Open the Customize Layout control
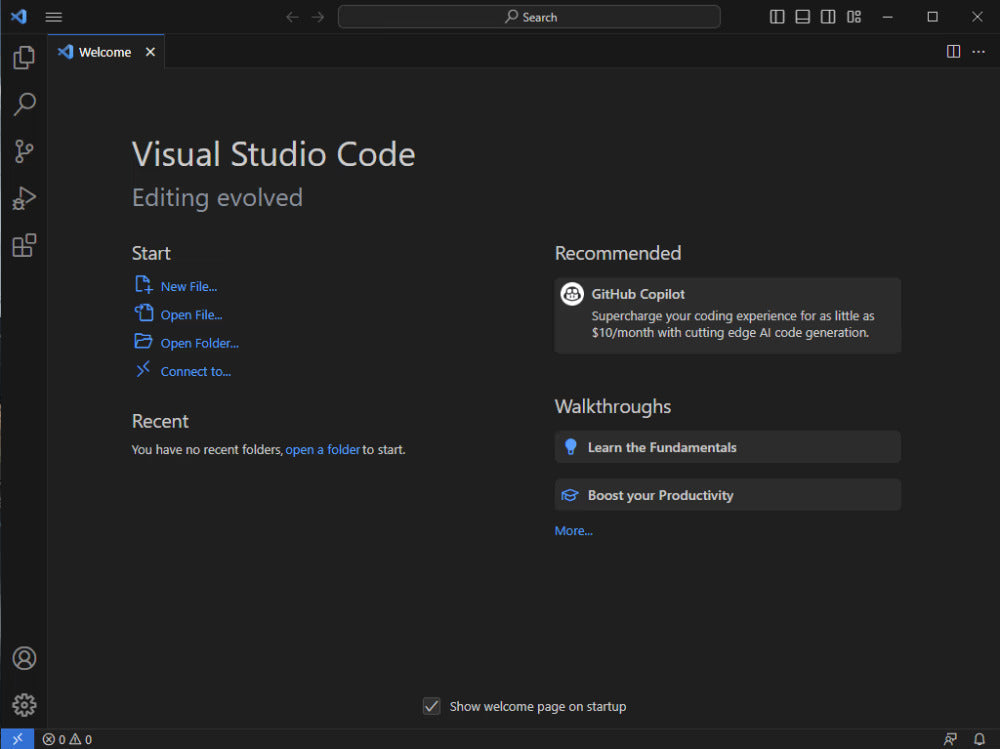Screen dimensions: 1000x749 pyautogui.click(x=853, y=16)
